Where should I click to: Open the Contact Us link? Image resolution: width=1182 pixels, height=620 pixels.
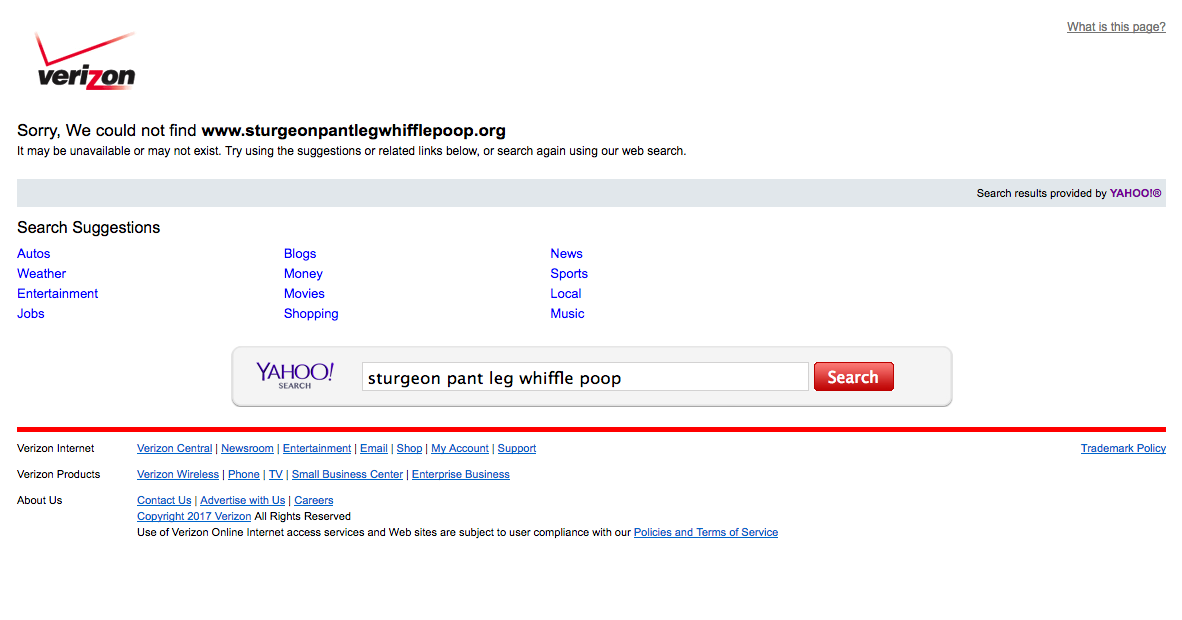(x=164, y=500)
